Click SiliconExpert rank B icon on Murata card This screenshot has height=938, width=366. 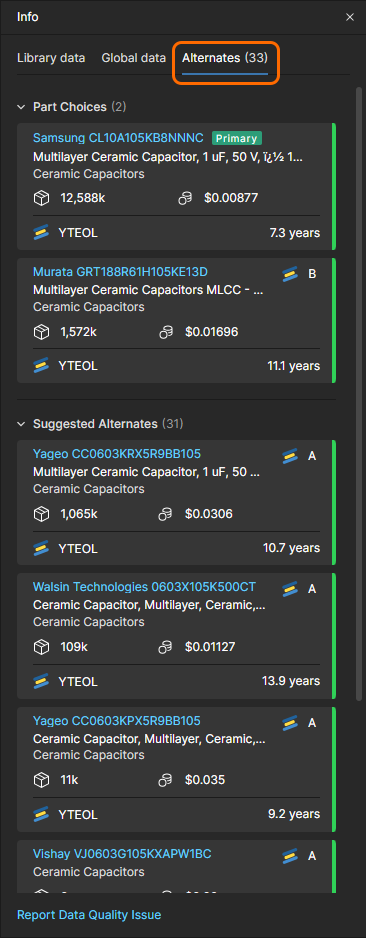(x=290, y=274)
